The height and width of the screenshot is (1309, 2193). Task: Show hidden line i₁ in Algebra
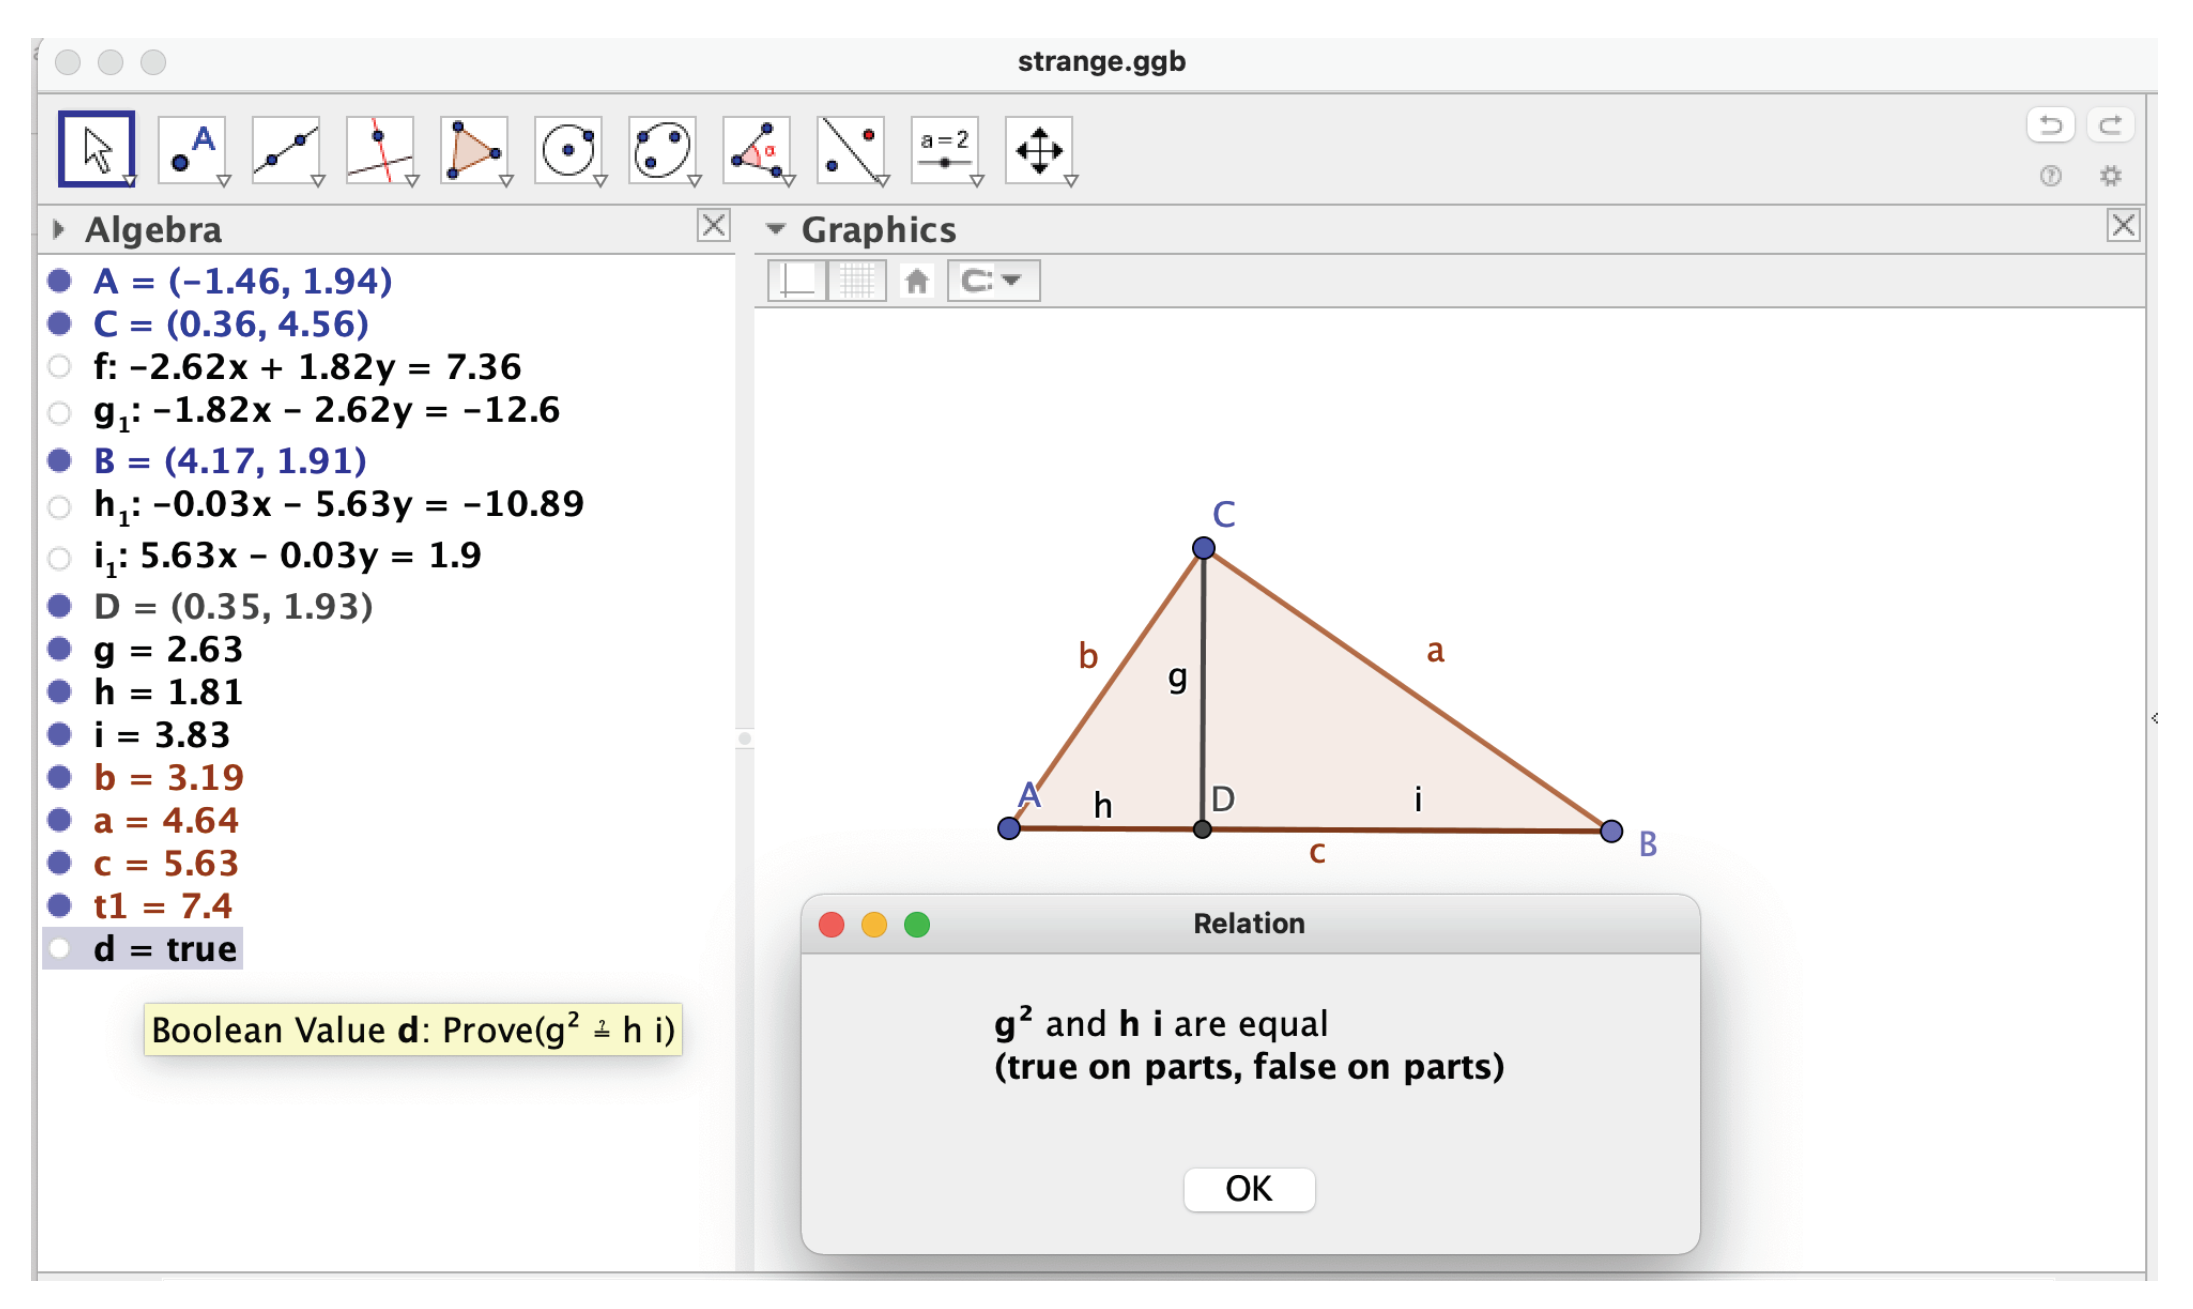[60, 557]
